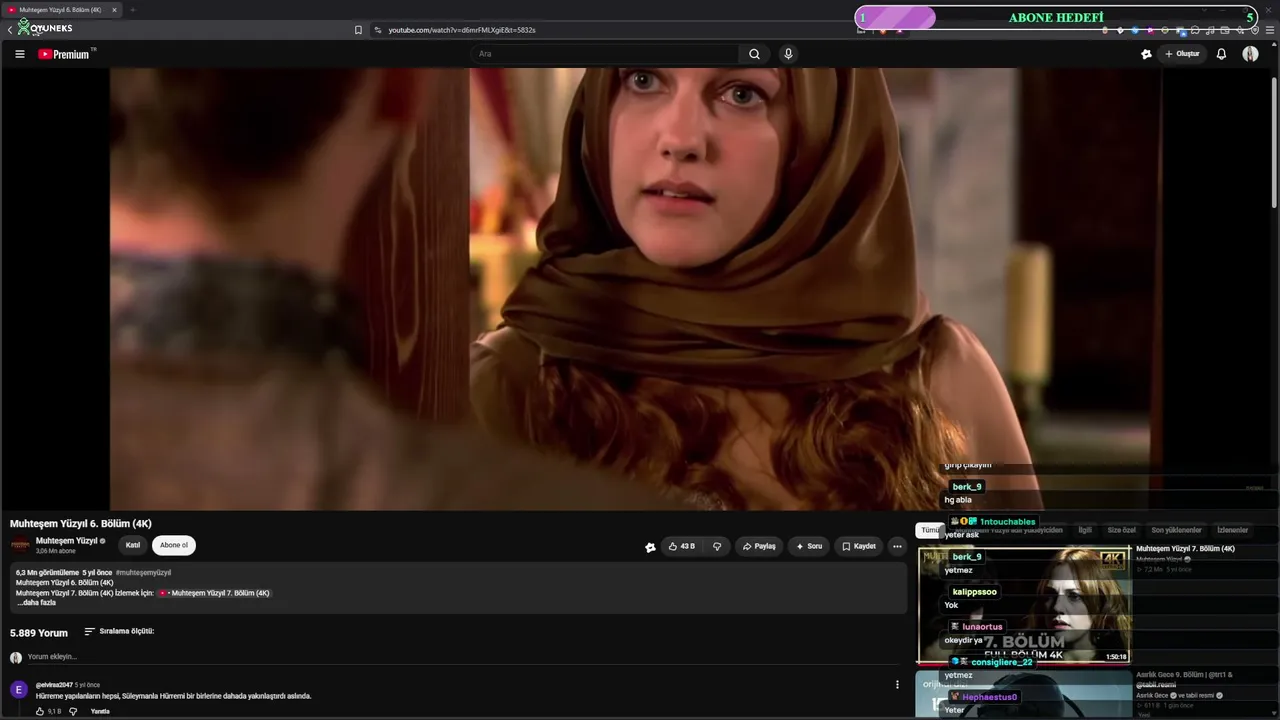Open recommended title Muhteşem Yüzyıl 7. Bölüm (4K)
The height and width of the screenshot is (720, 1280).
tap(1185, 549)
